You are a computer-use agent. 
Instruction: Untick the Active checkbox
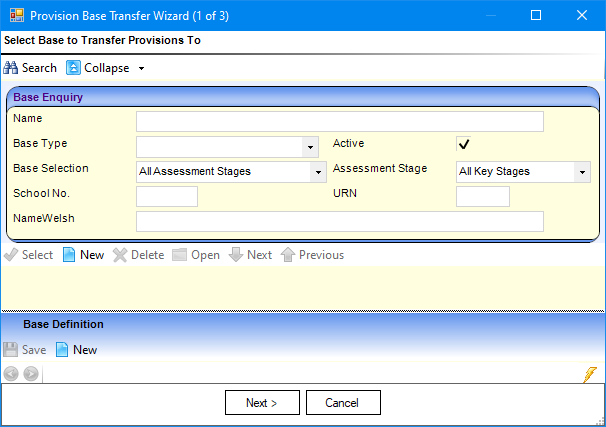tap(464, 144)
